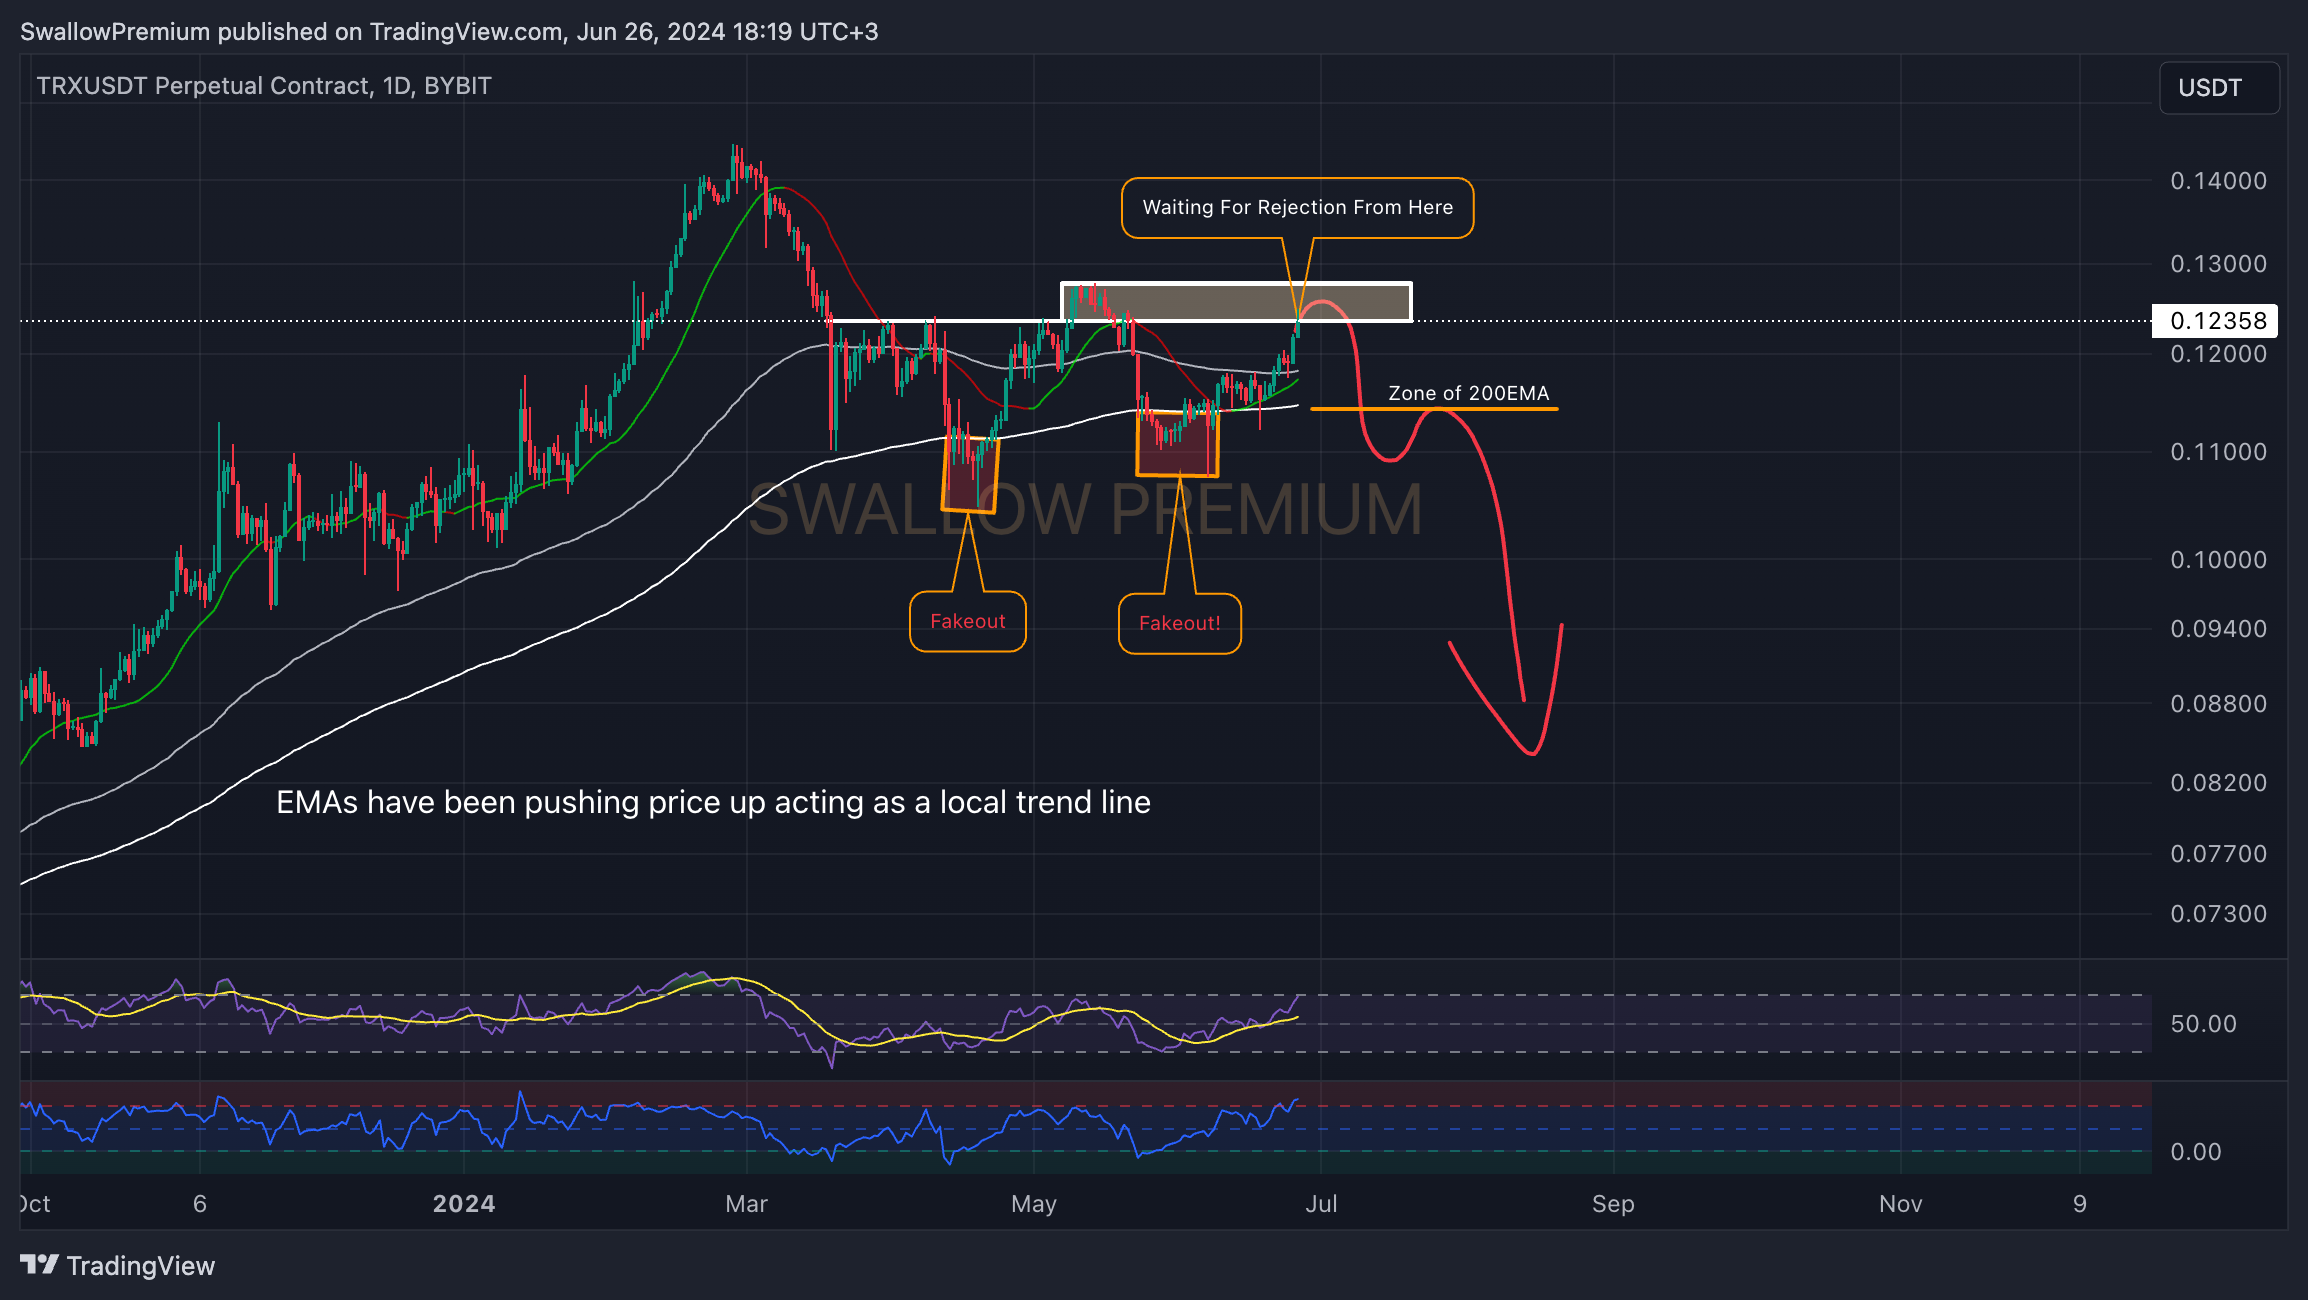Screen dimensions: 2308x1300
Task: Click the TRXUSDT Perpetual Contract symbol title
Action: (264, 86)
